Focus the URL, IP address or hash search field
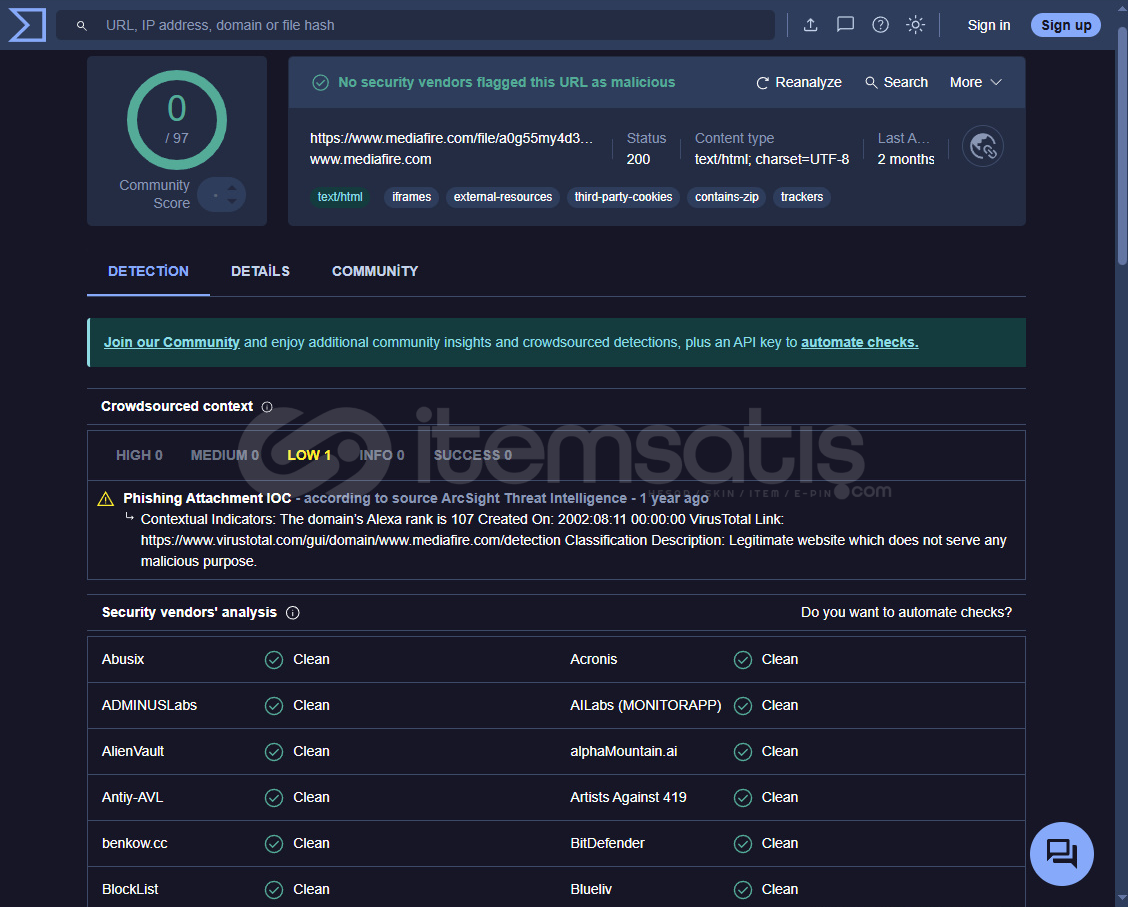The width and height of the screenshot is (1128, 907). point(415,25)
